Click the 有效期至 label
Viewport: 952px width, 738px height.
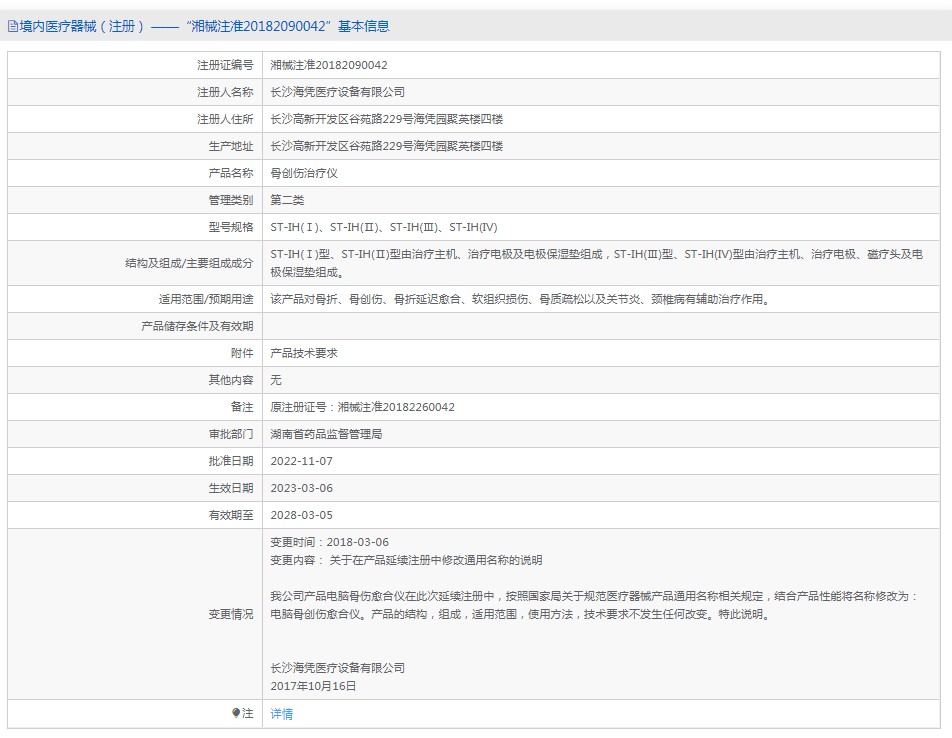[231, 515]
